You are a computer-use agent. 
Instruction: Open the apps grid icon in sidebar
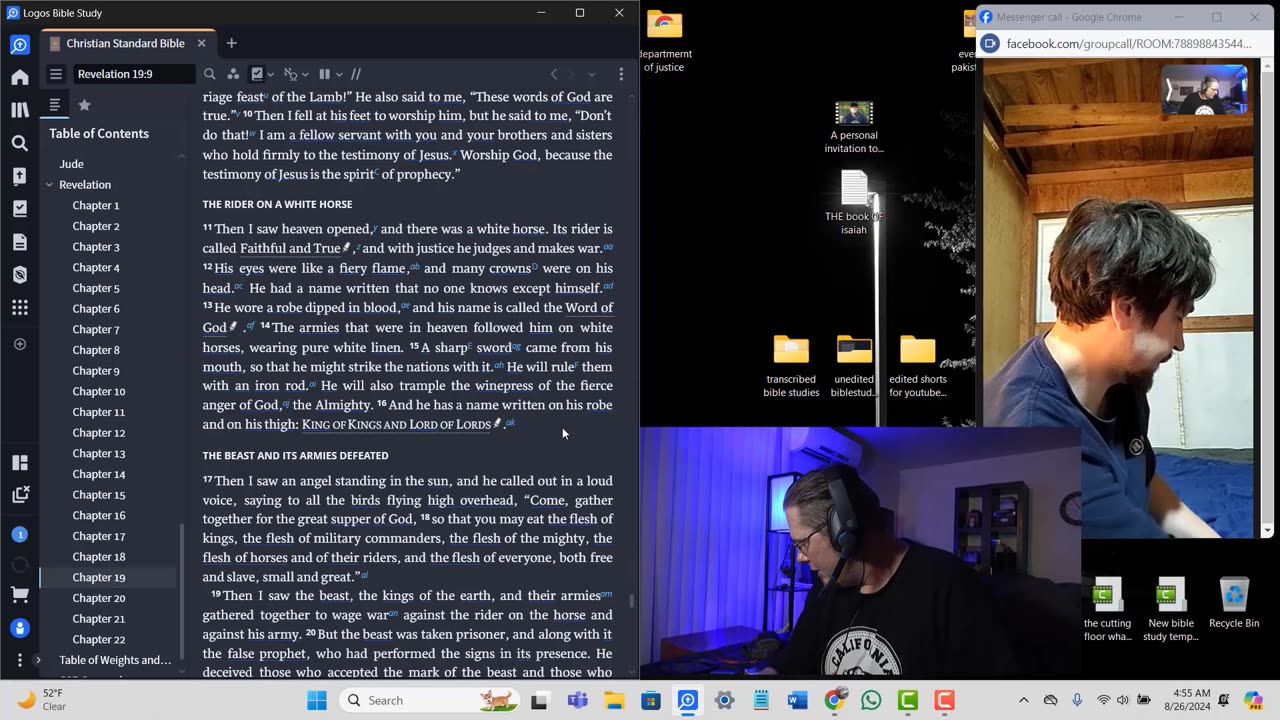pos(19,308)
